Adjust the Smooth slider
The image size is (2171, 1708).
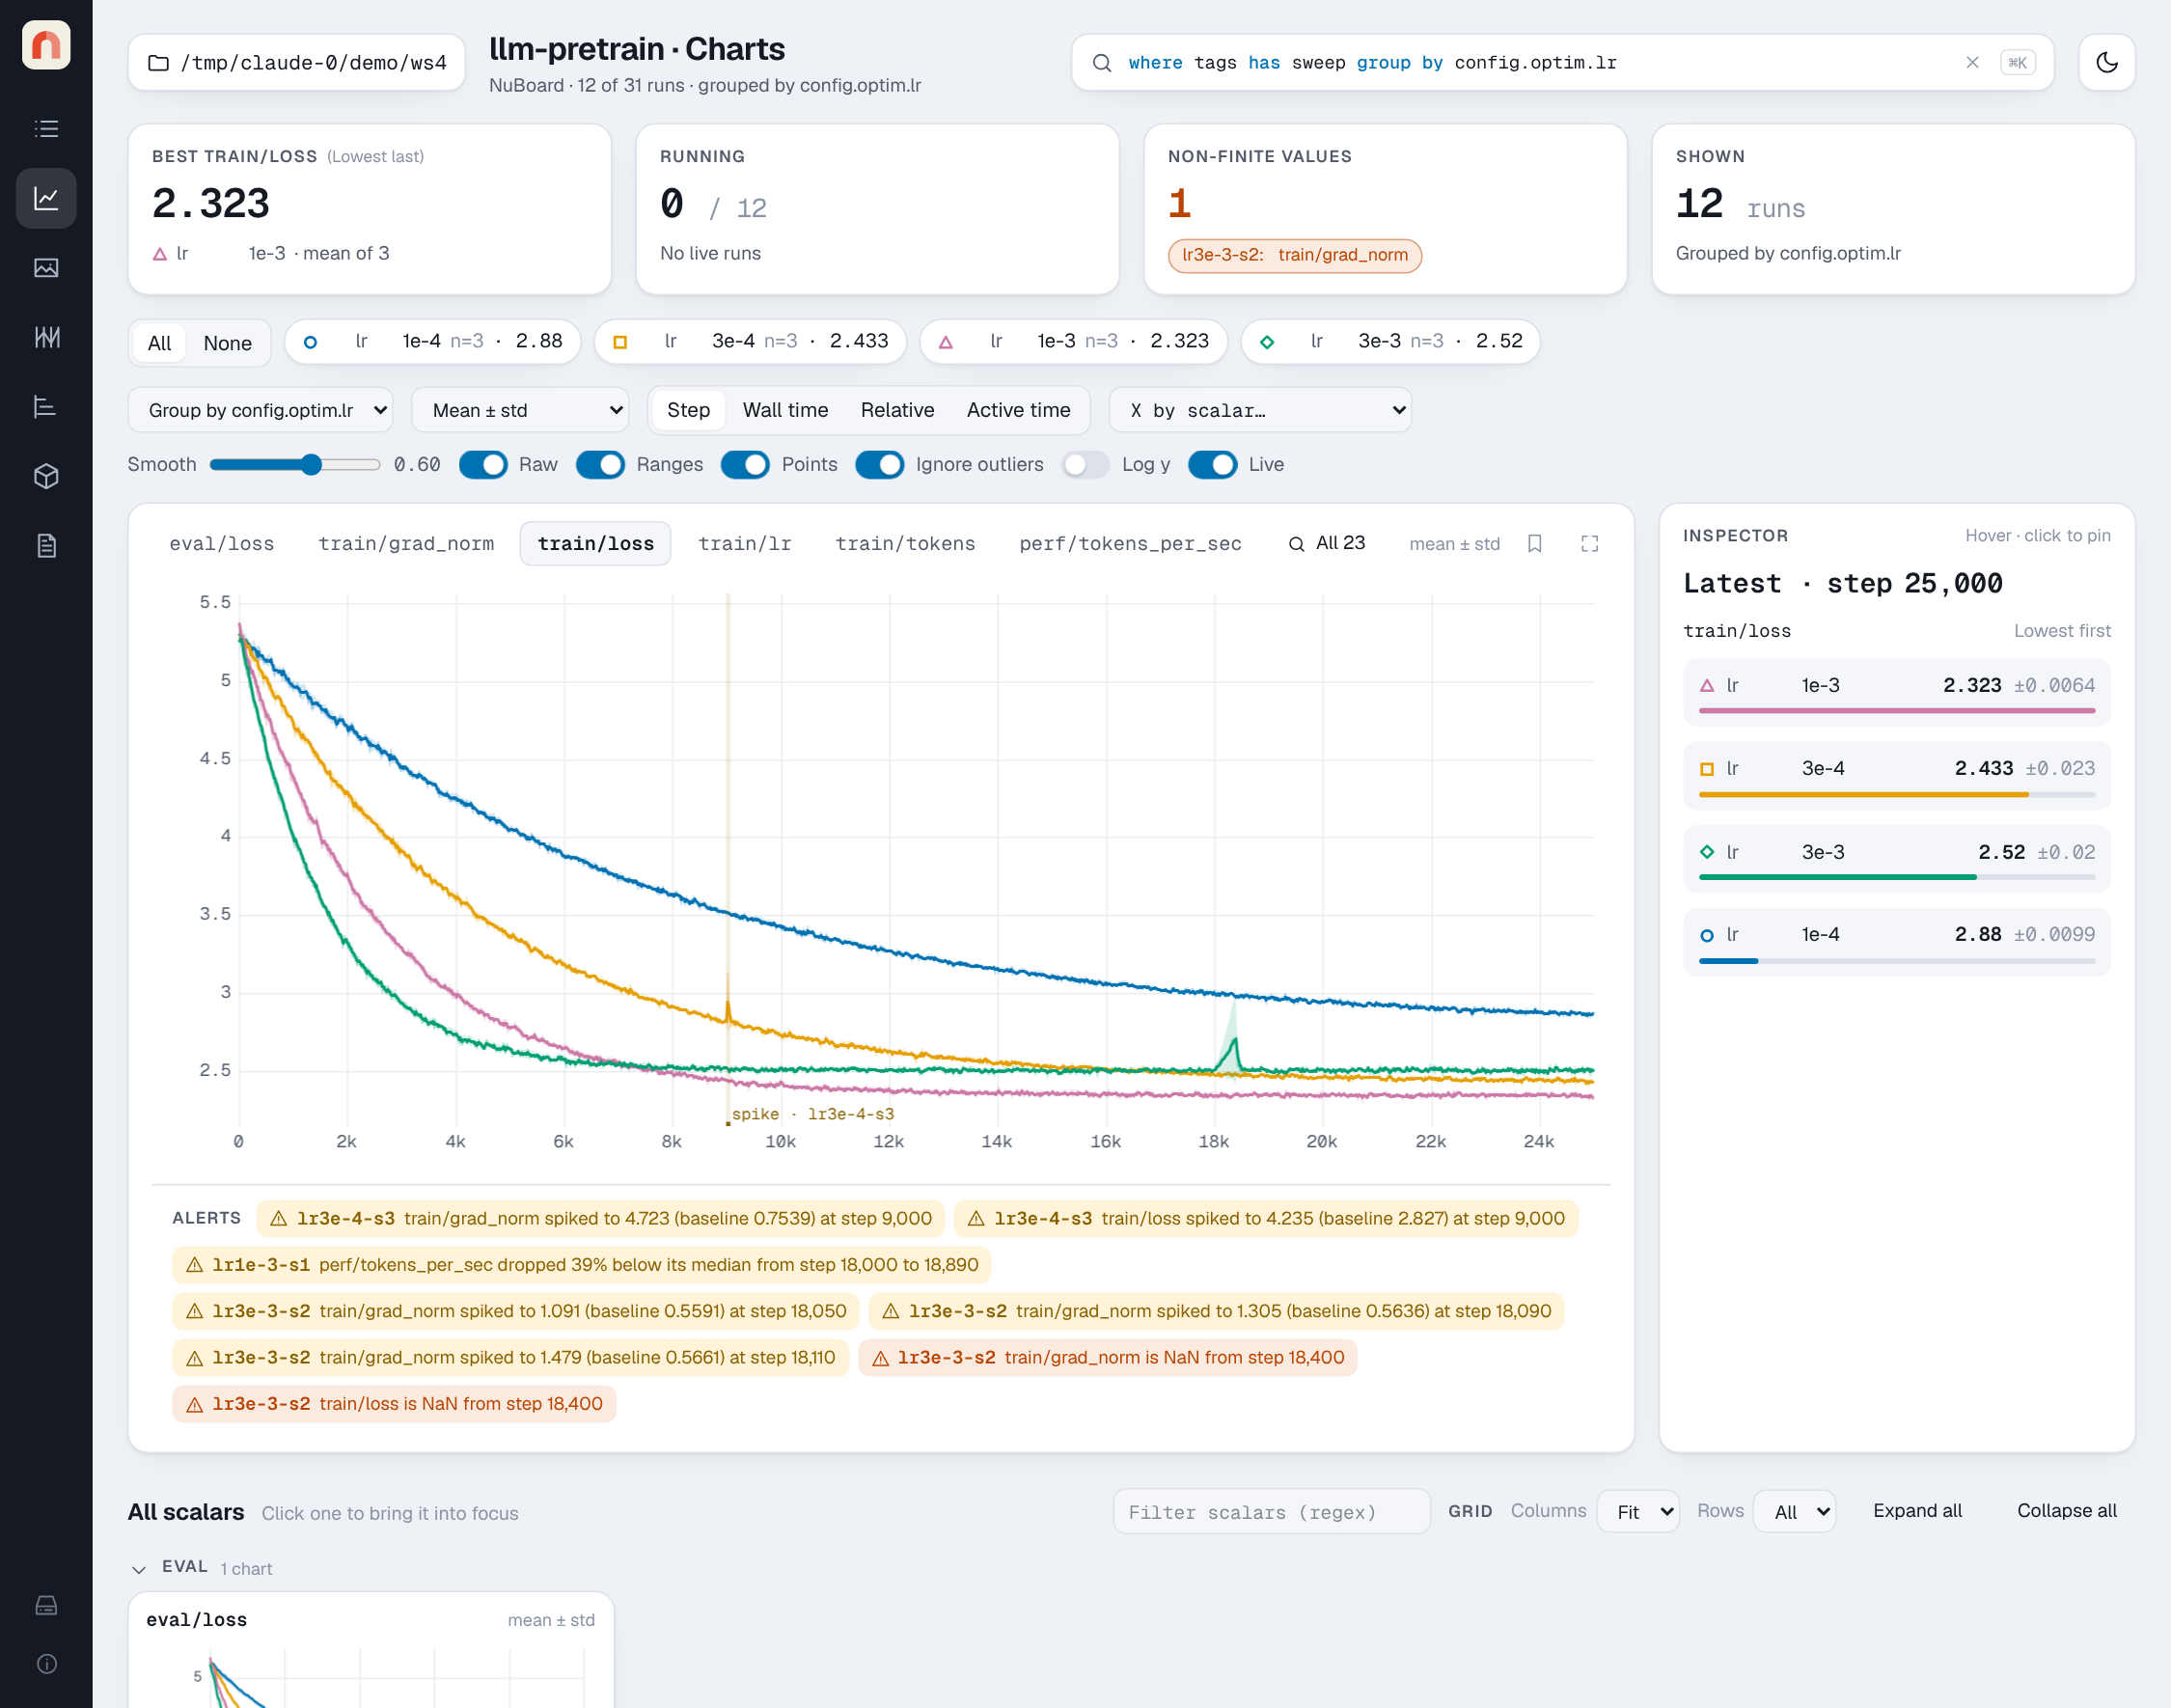tap(295, 465)
